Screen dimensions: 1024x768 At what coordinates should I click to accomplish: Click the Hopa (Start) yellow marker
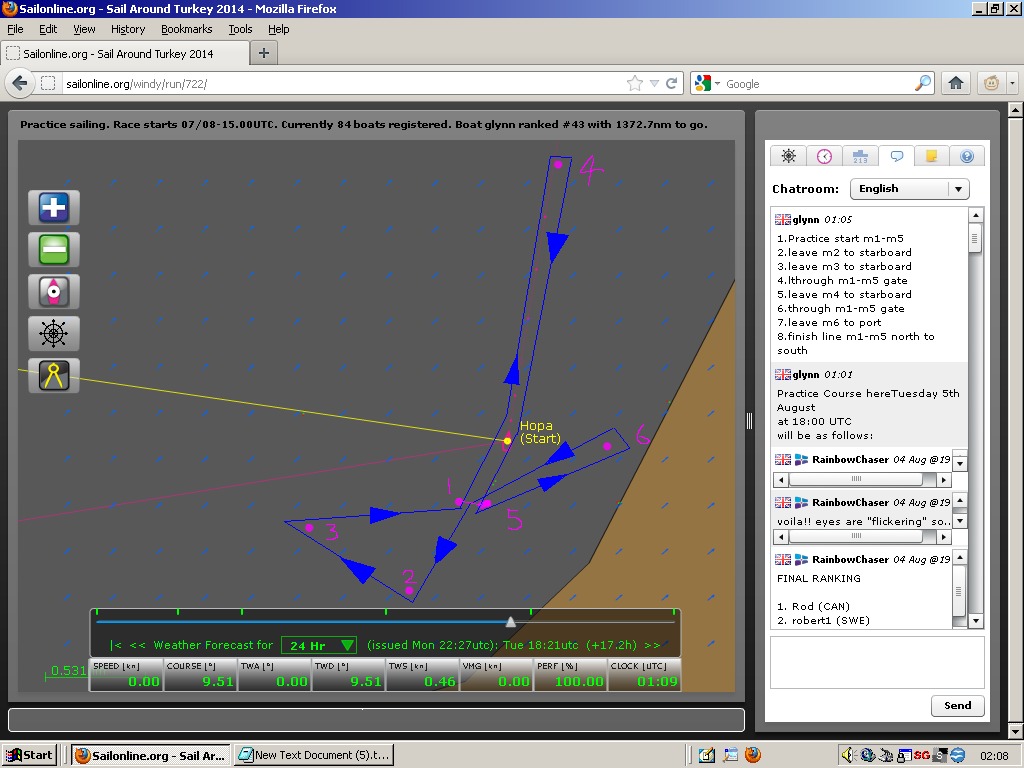(x=507, y=441)
